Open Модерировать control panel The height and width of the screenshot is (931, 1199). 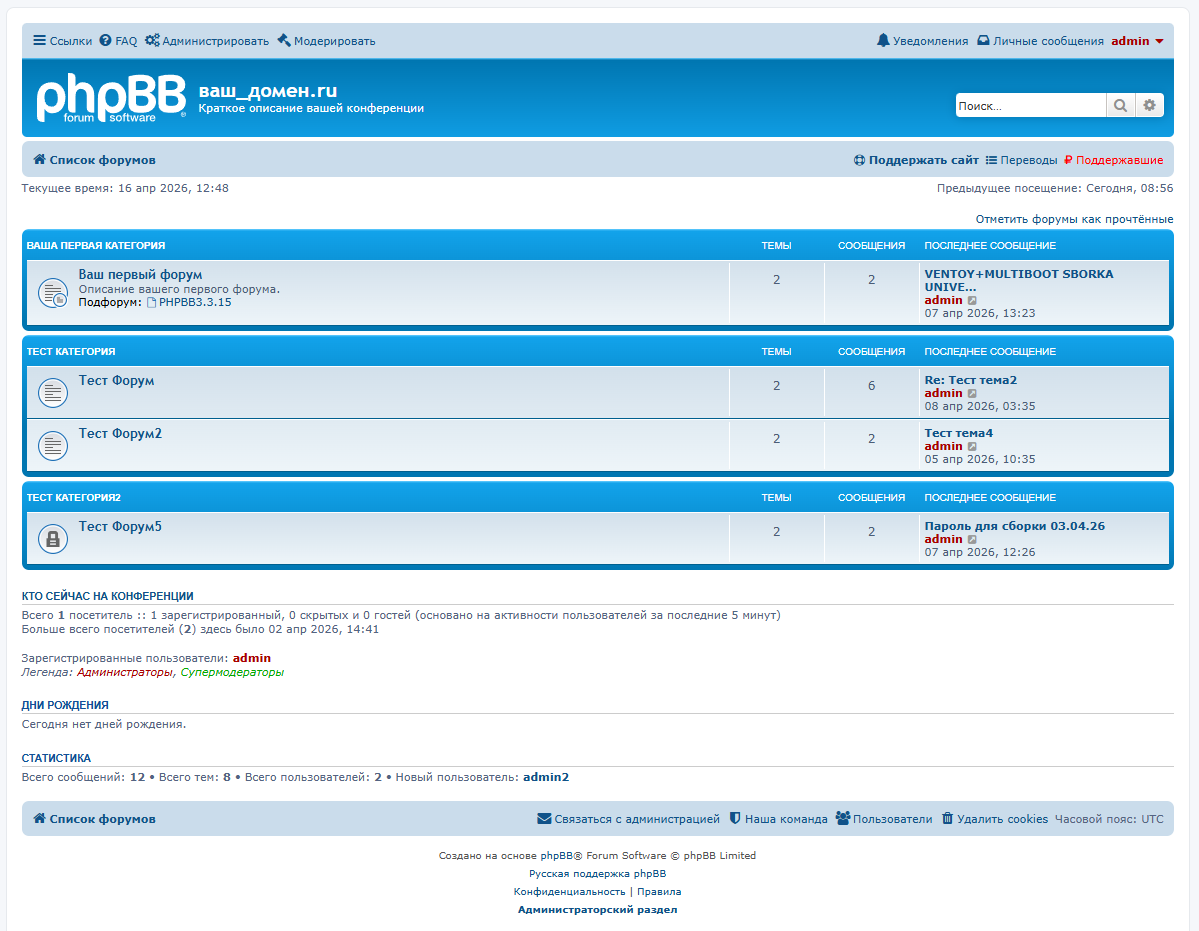[326, 41]
